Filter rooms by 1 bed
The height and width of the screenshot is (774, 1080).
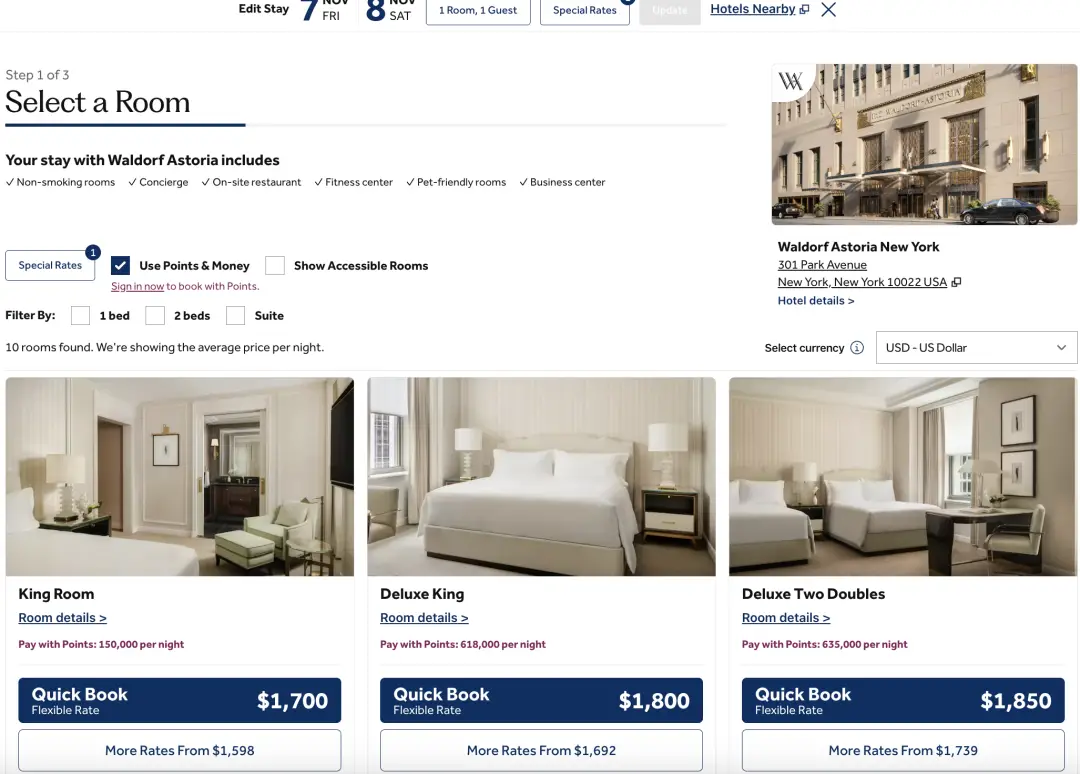(x=81, y=315)
